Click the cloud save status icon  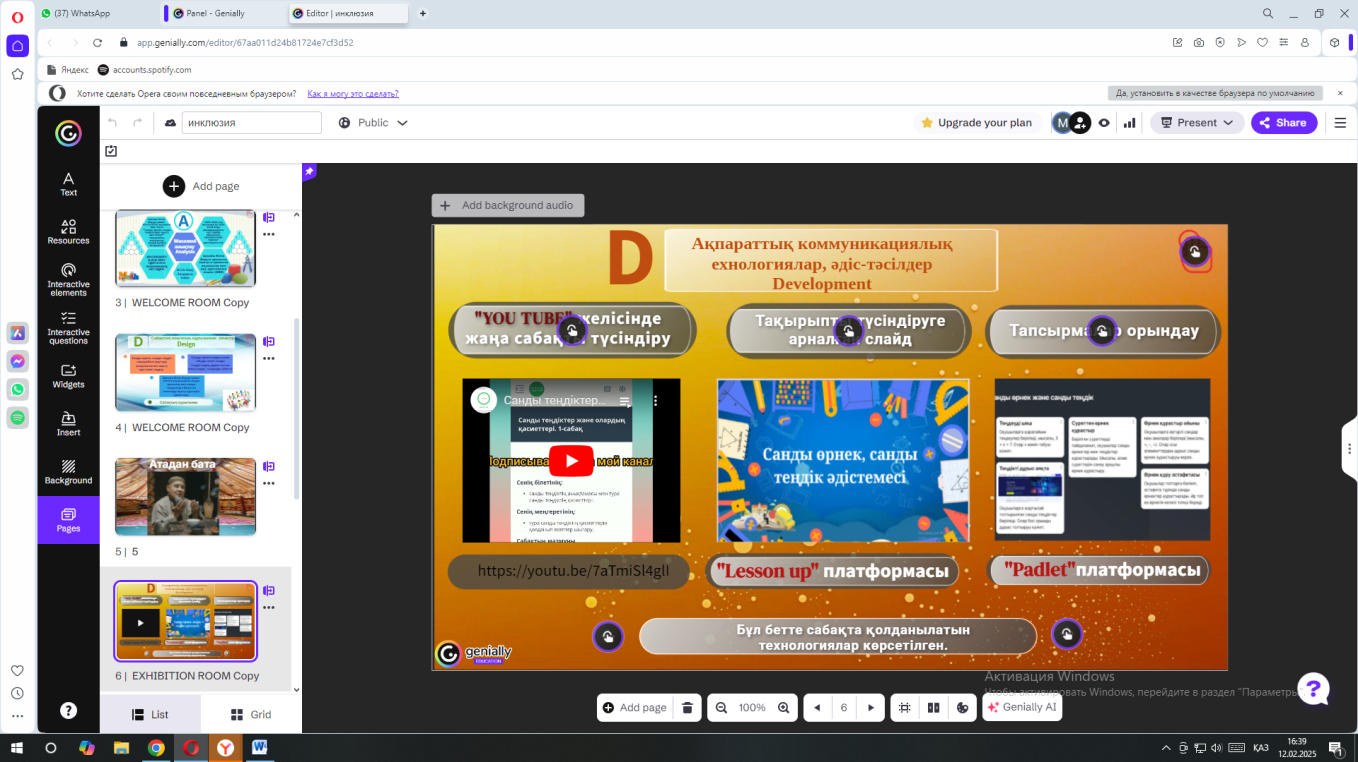pyautogui.click(x=170, y=123)
